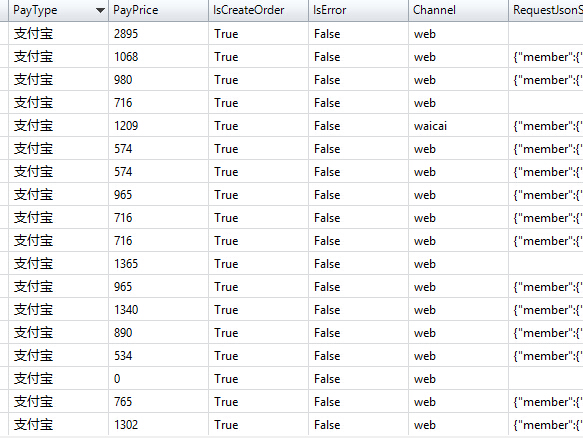583x438 pixels.
Task: Select the PayPrice cell showing 980
Action: (x=158, y=80)
